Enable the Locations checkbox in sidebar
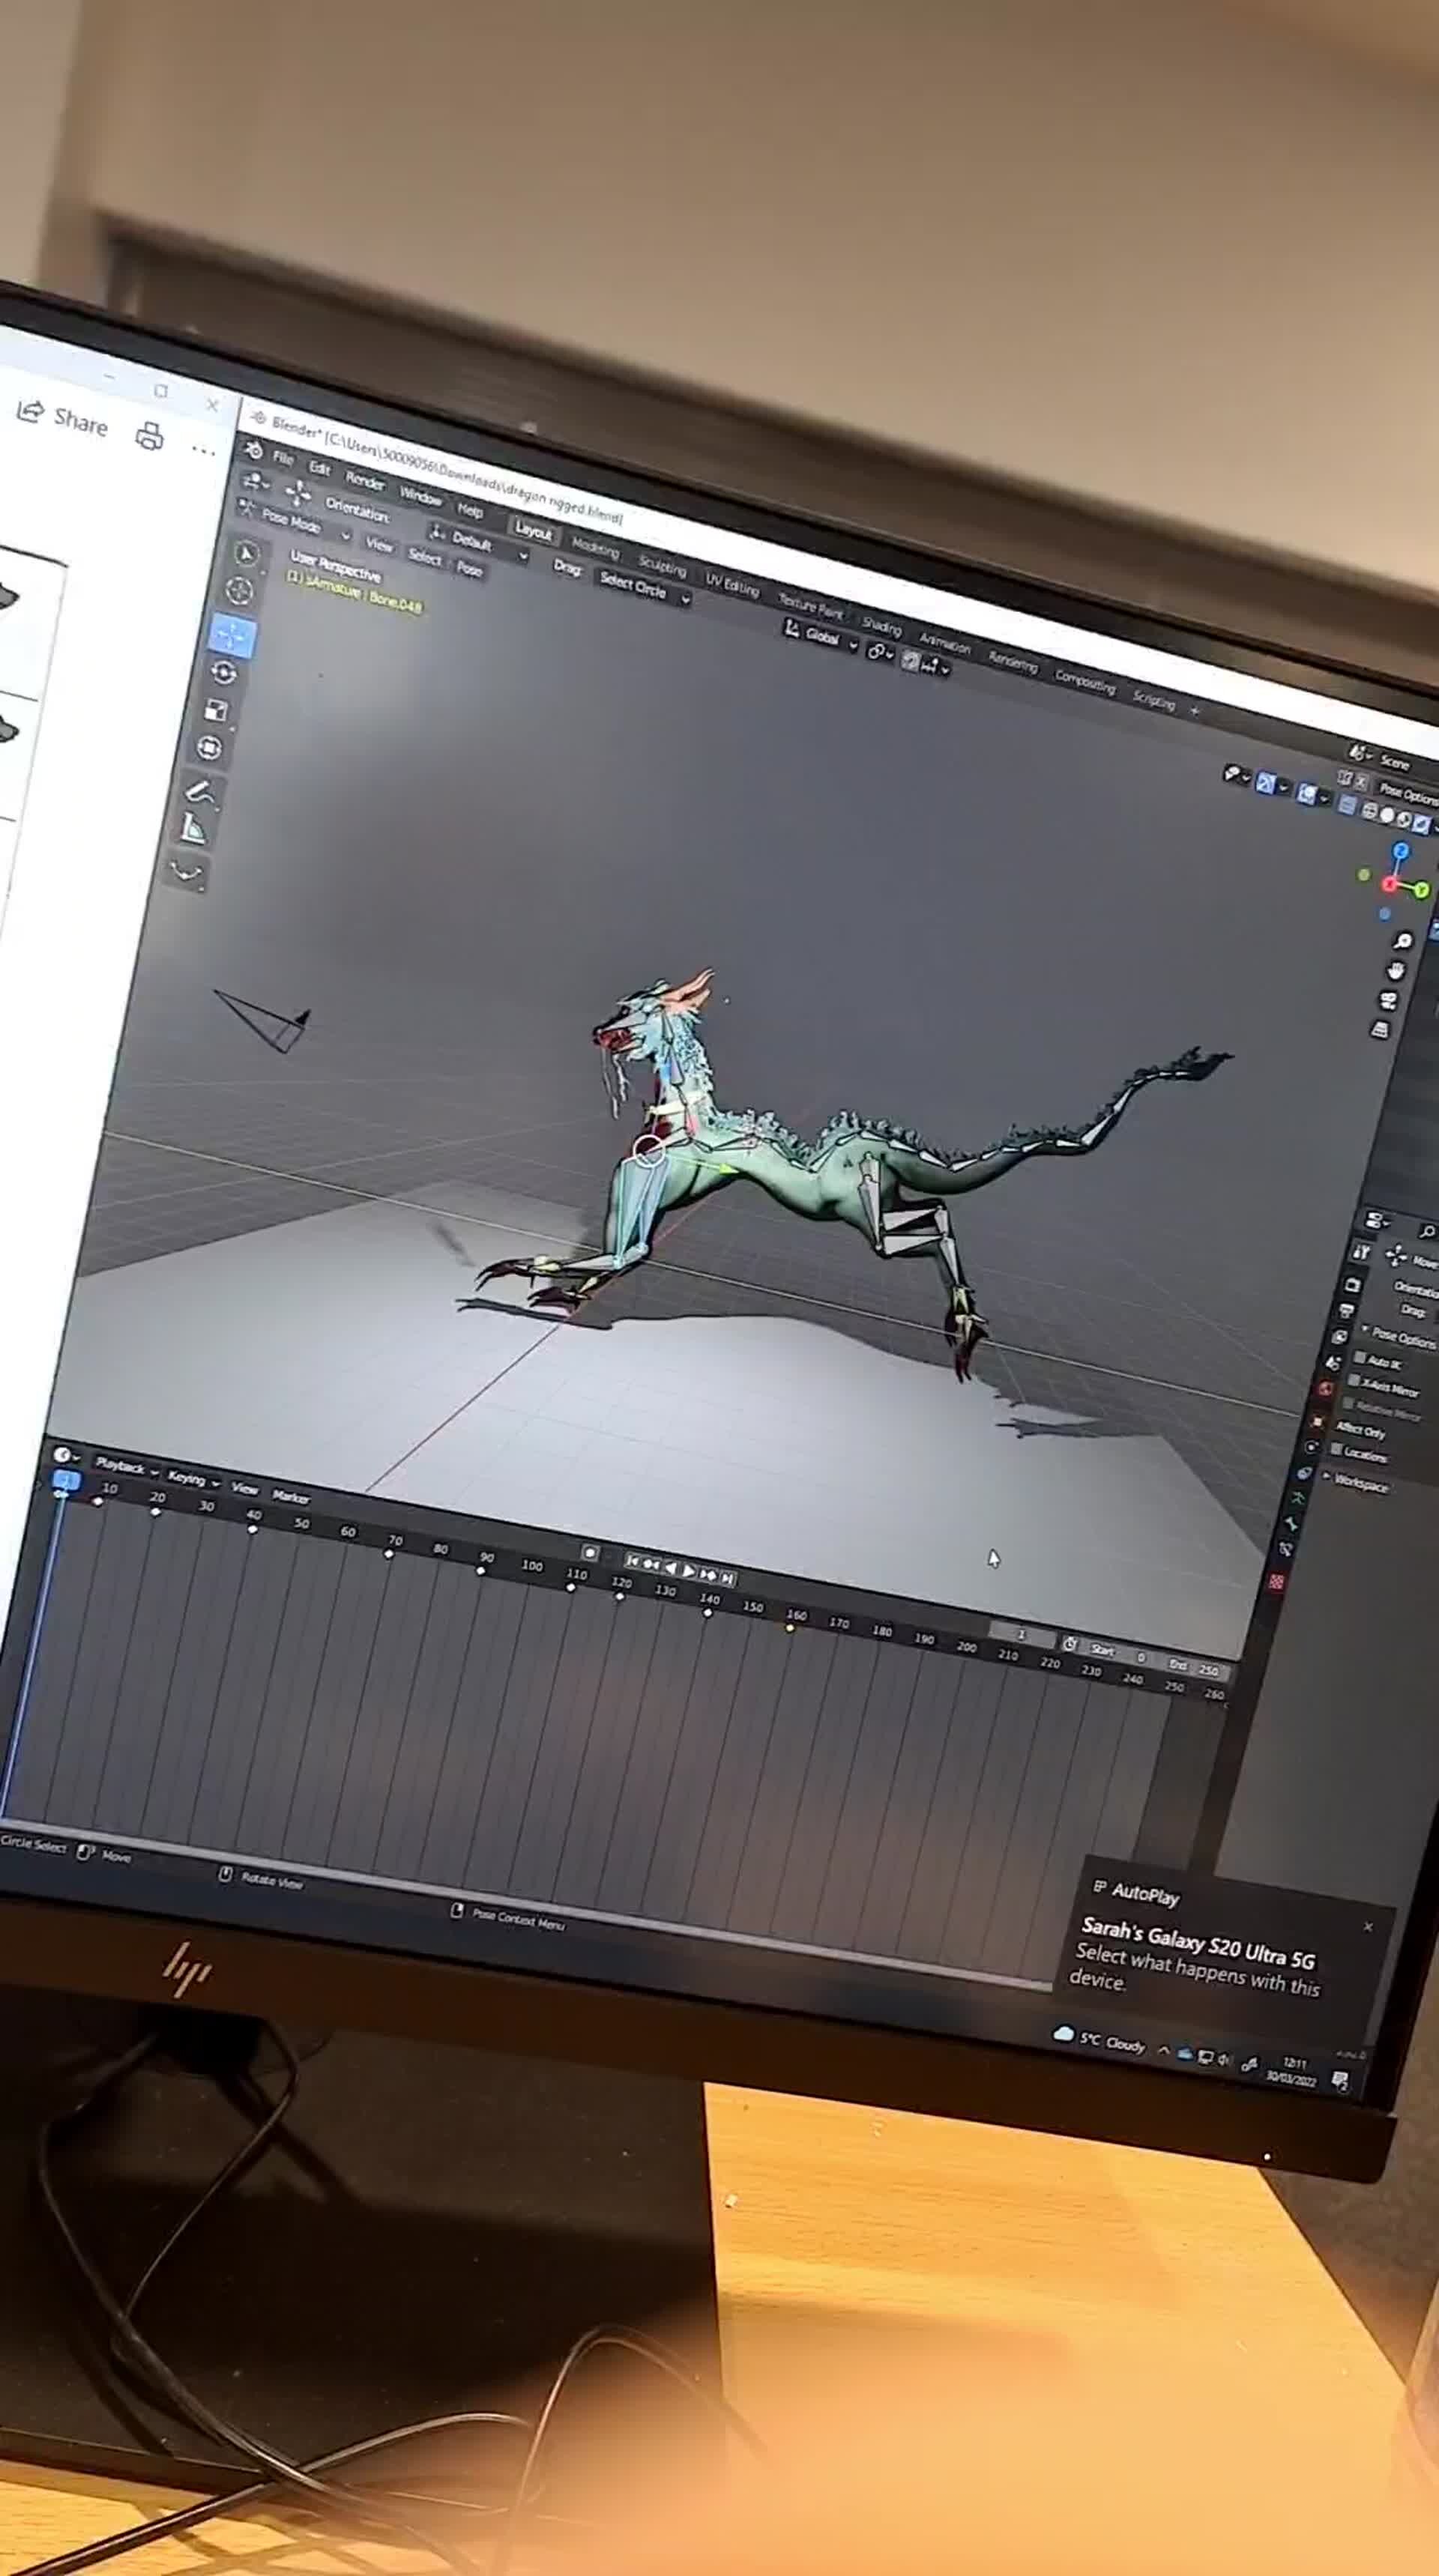 tap(1337, 1450)
